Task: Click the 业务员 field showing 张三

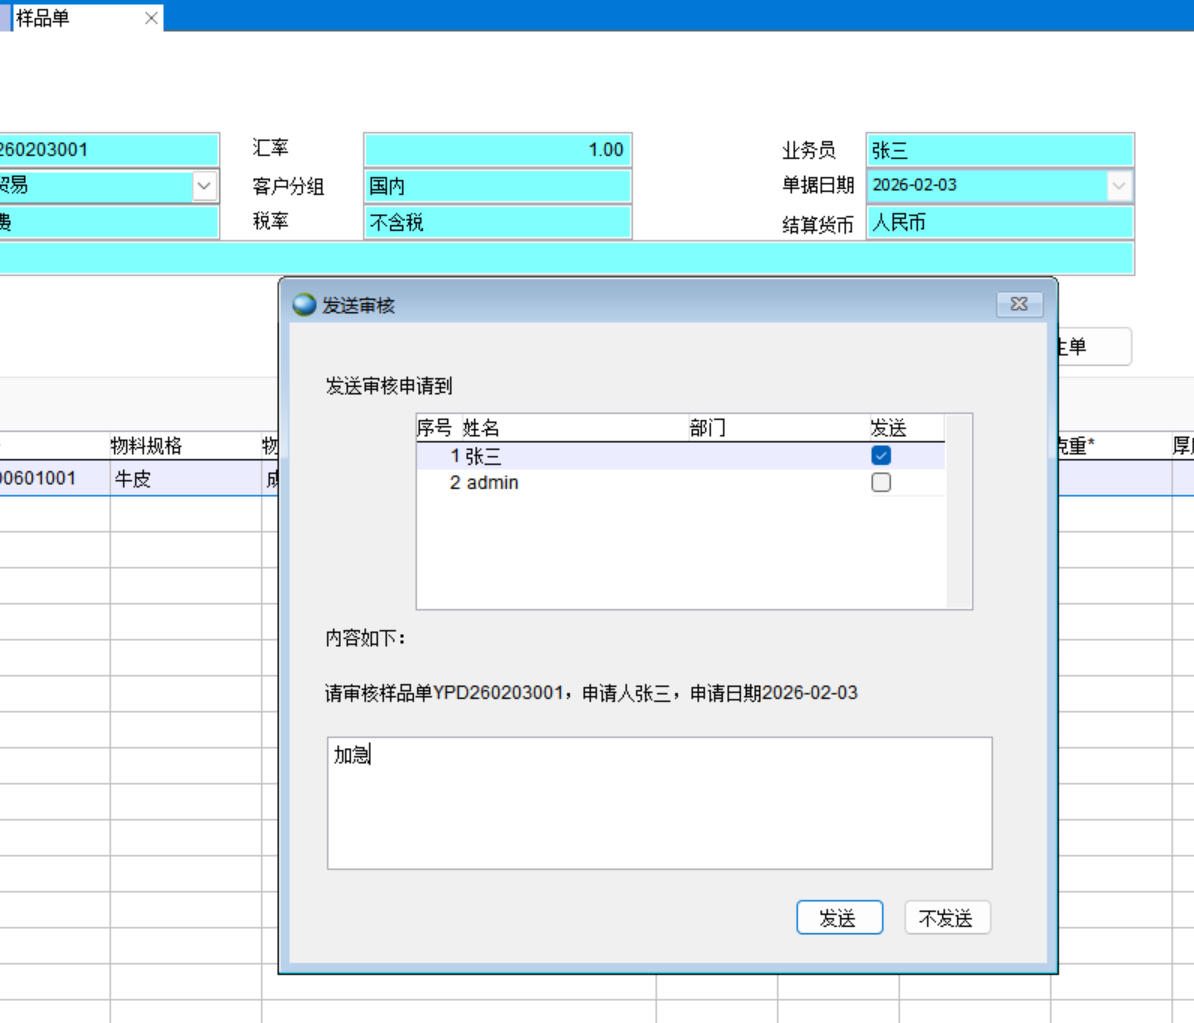Action: [999, 150]
